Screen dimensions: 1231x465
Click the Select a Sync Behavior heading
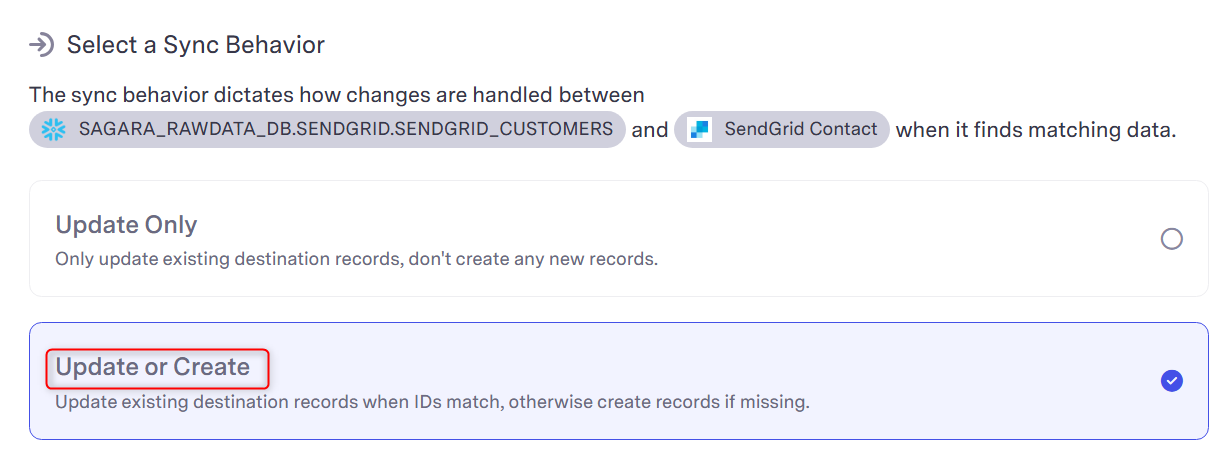tap(196, 45)
